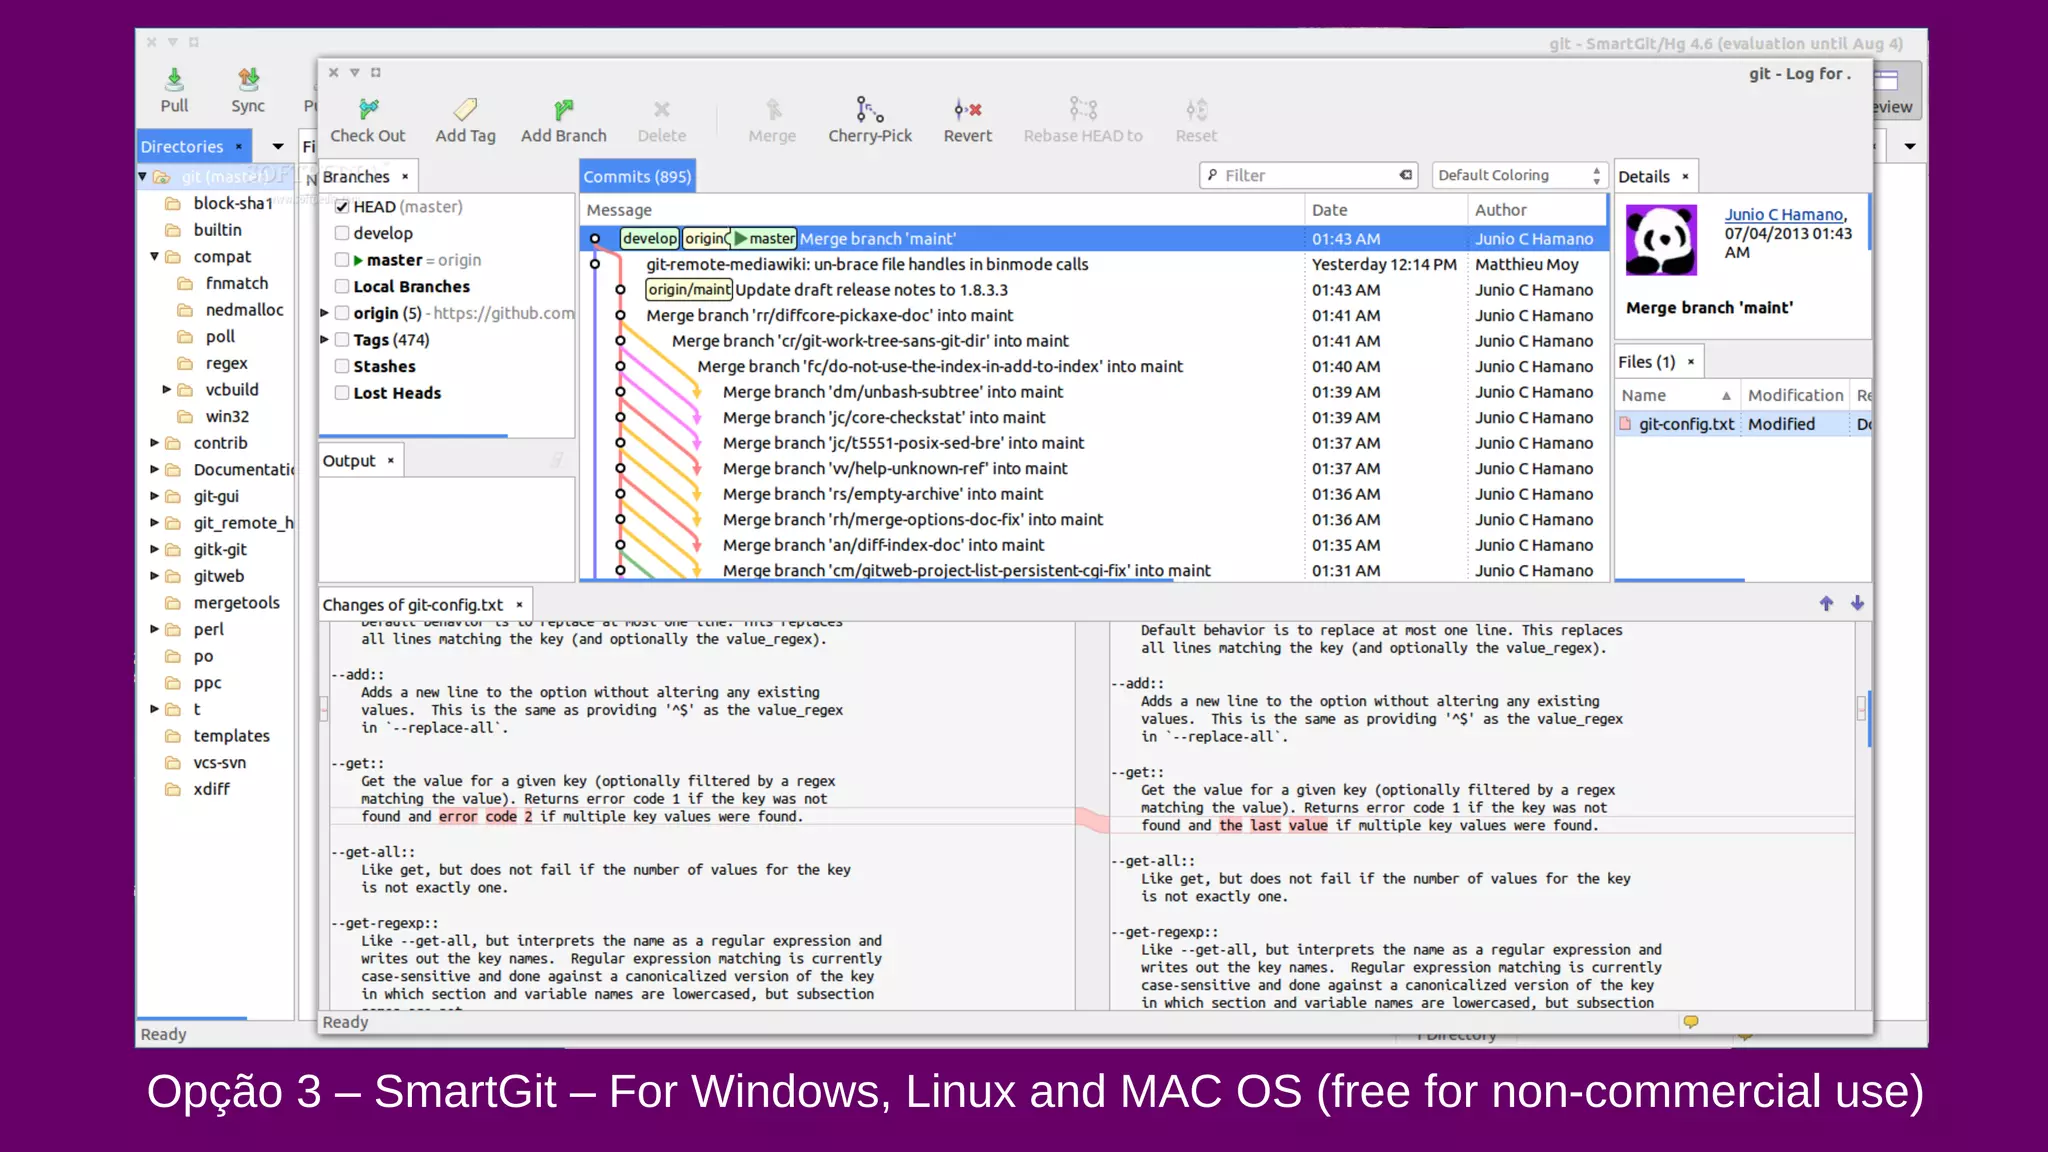Uncheck the HEAD (master) checkbox
The width and height of the screenshot is (2048, 1152).
pos(342,207)
